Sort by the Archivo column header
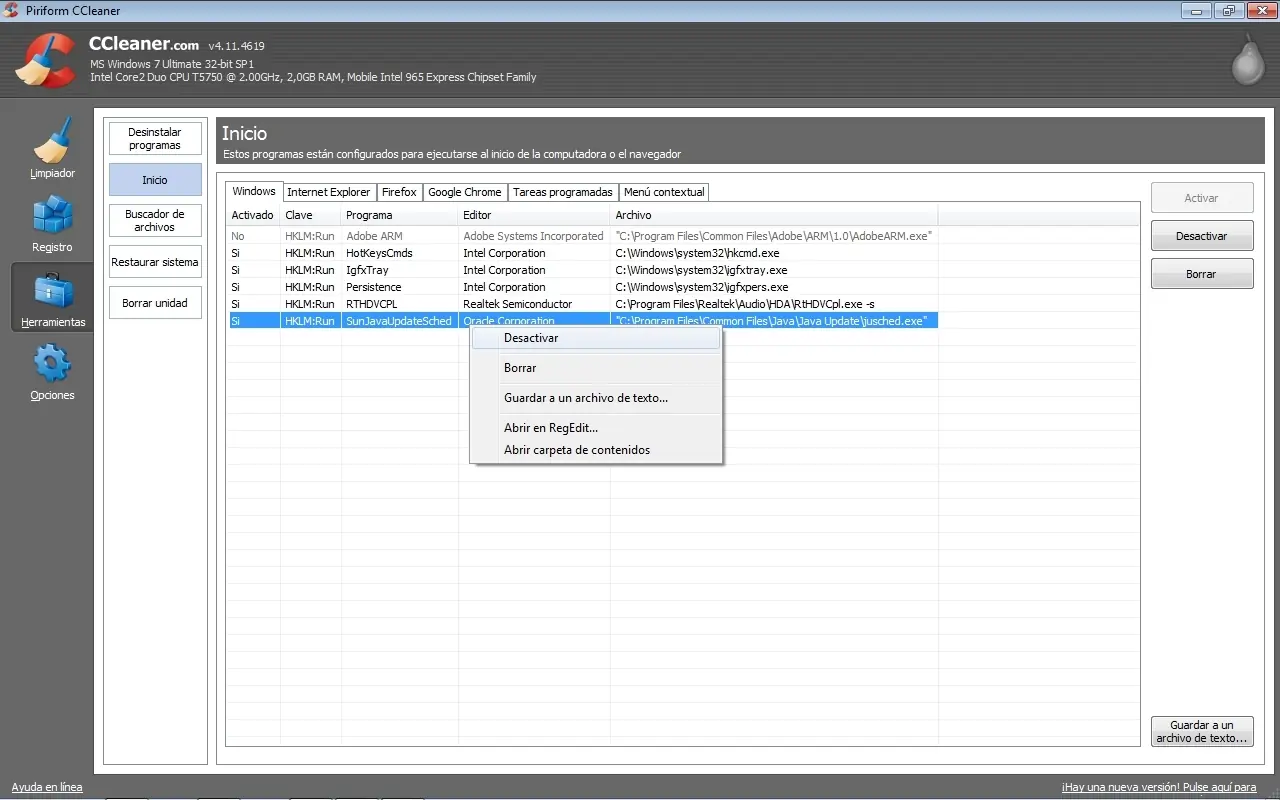 pyautogui.click(x=774, y=215)
